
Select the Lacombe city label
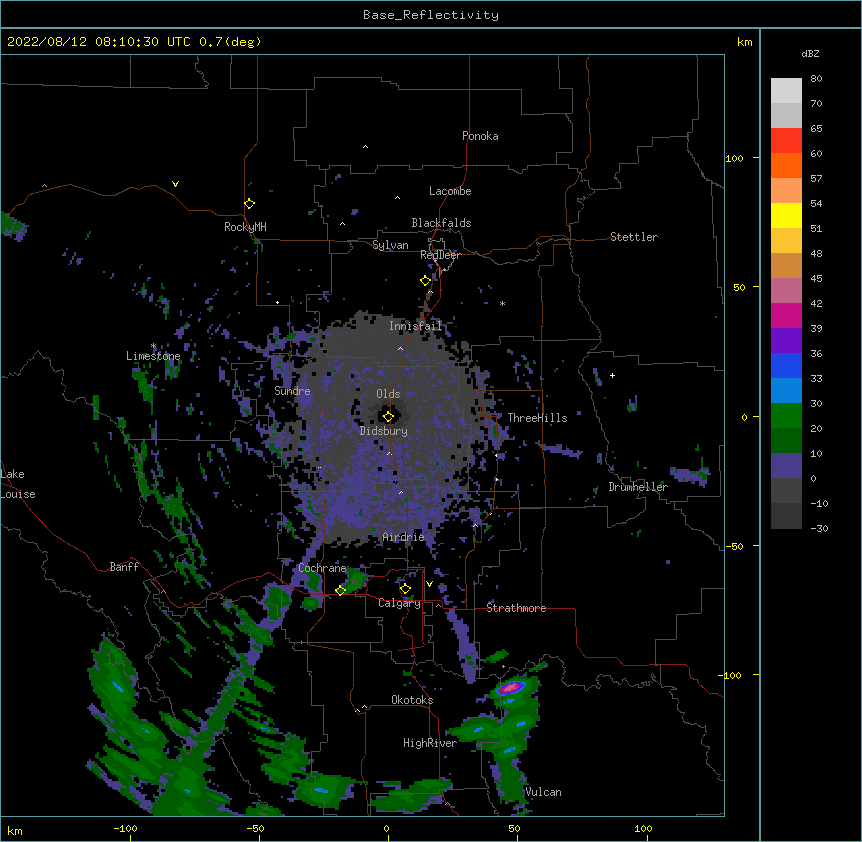pyautogui.click(x=450, y=191)
